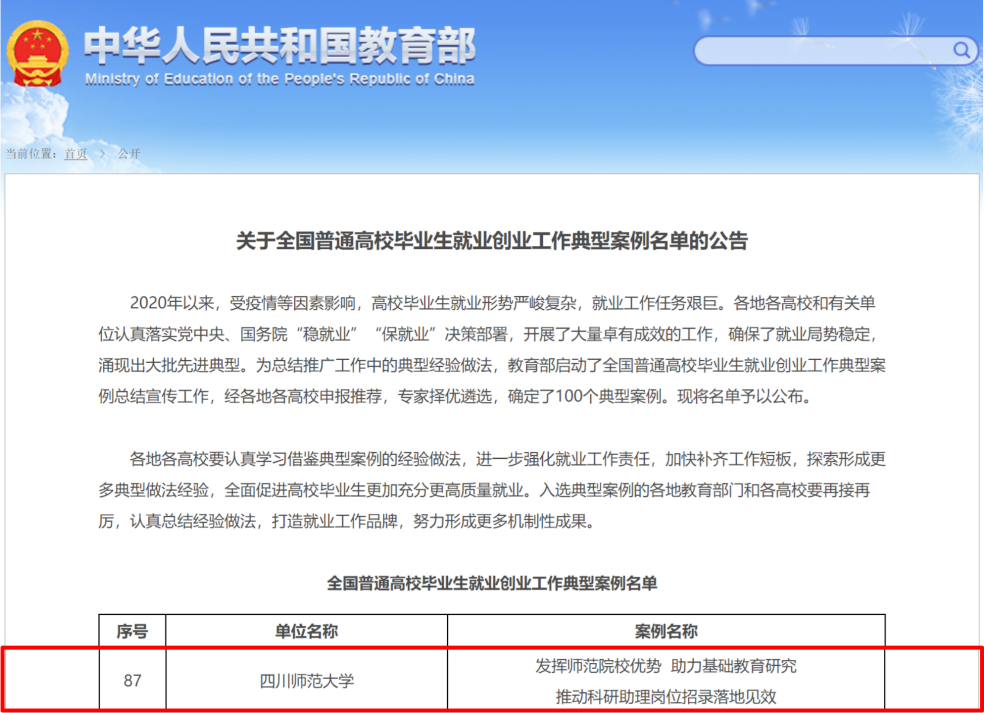Select the table cell with number 87
This screenshot has height=713, width=984.
[x=132, y=680]
